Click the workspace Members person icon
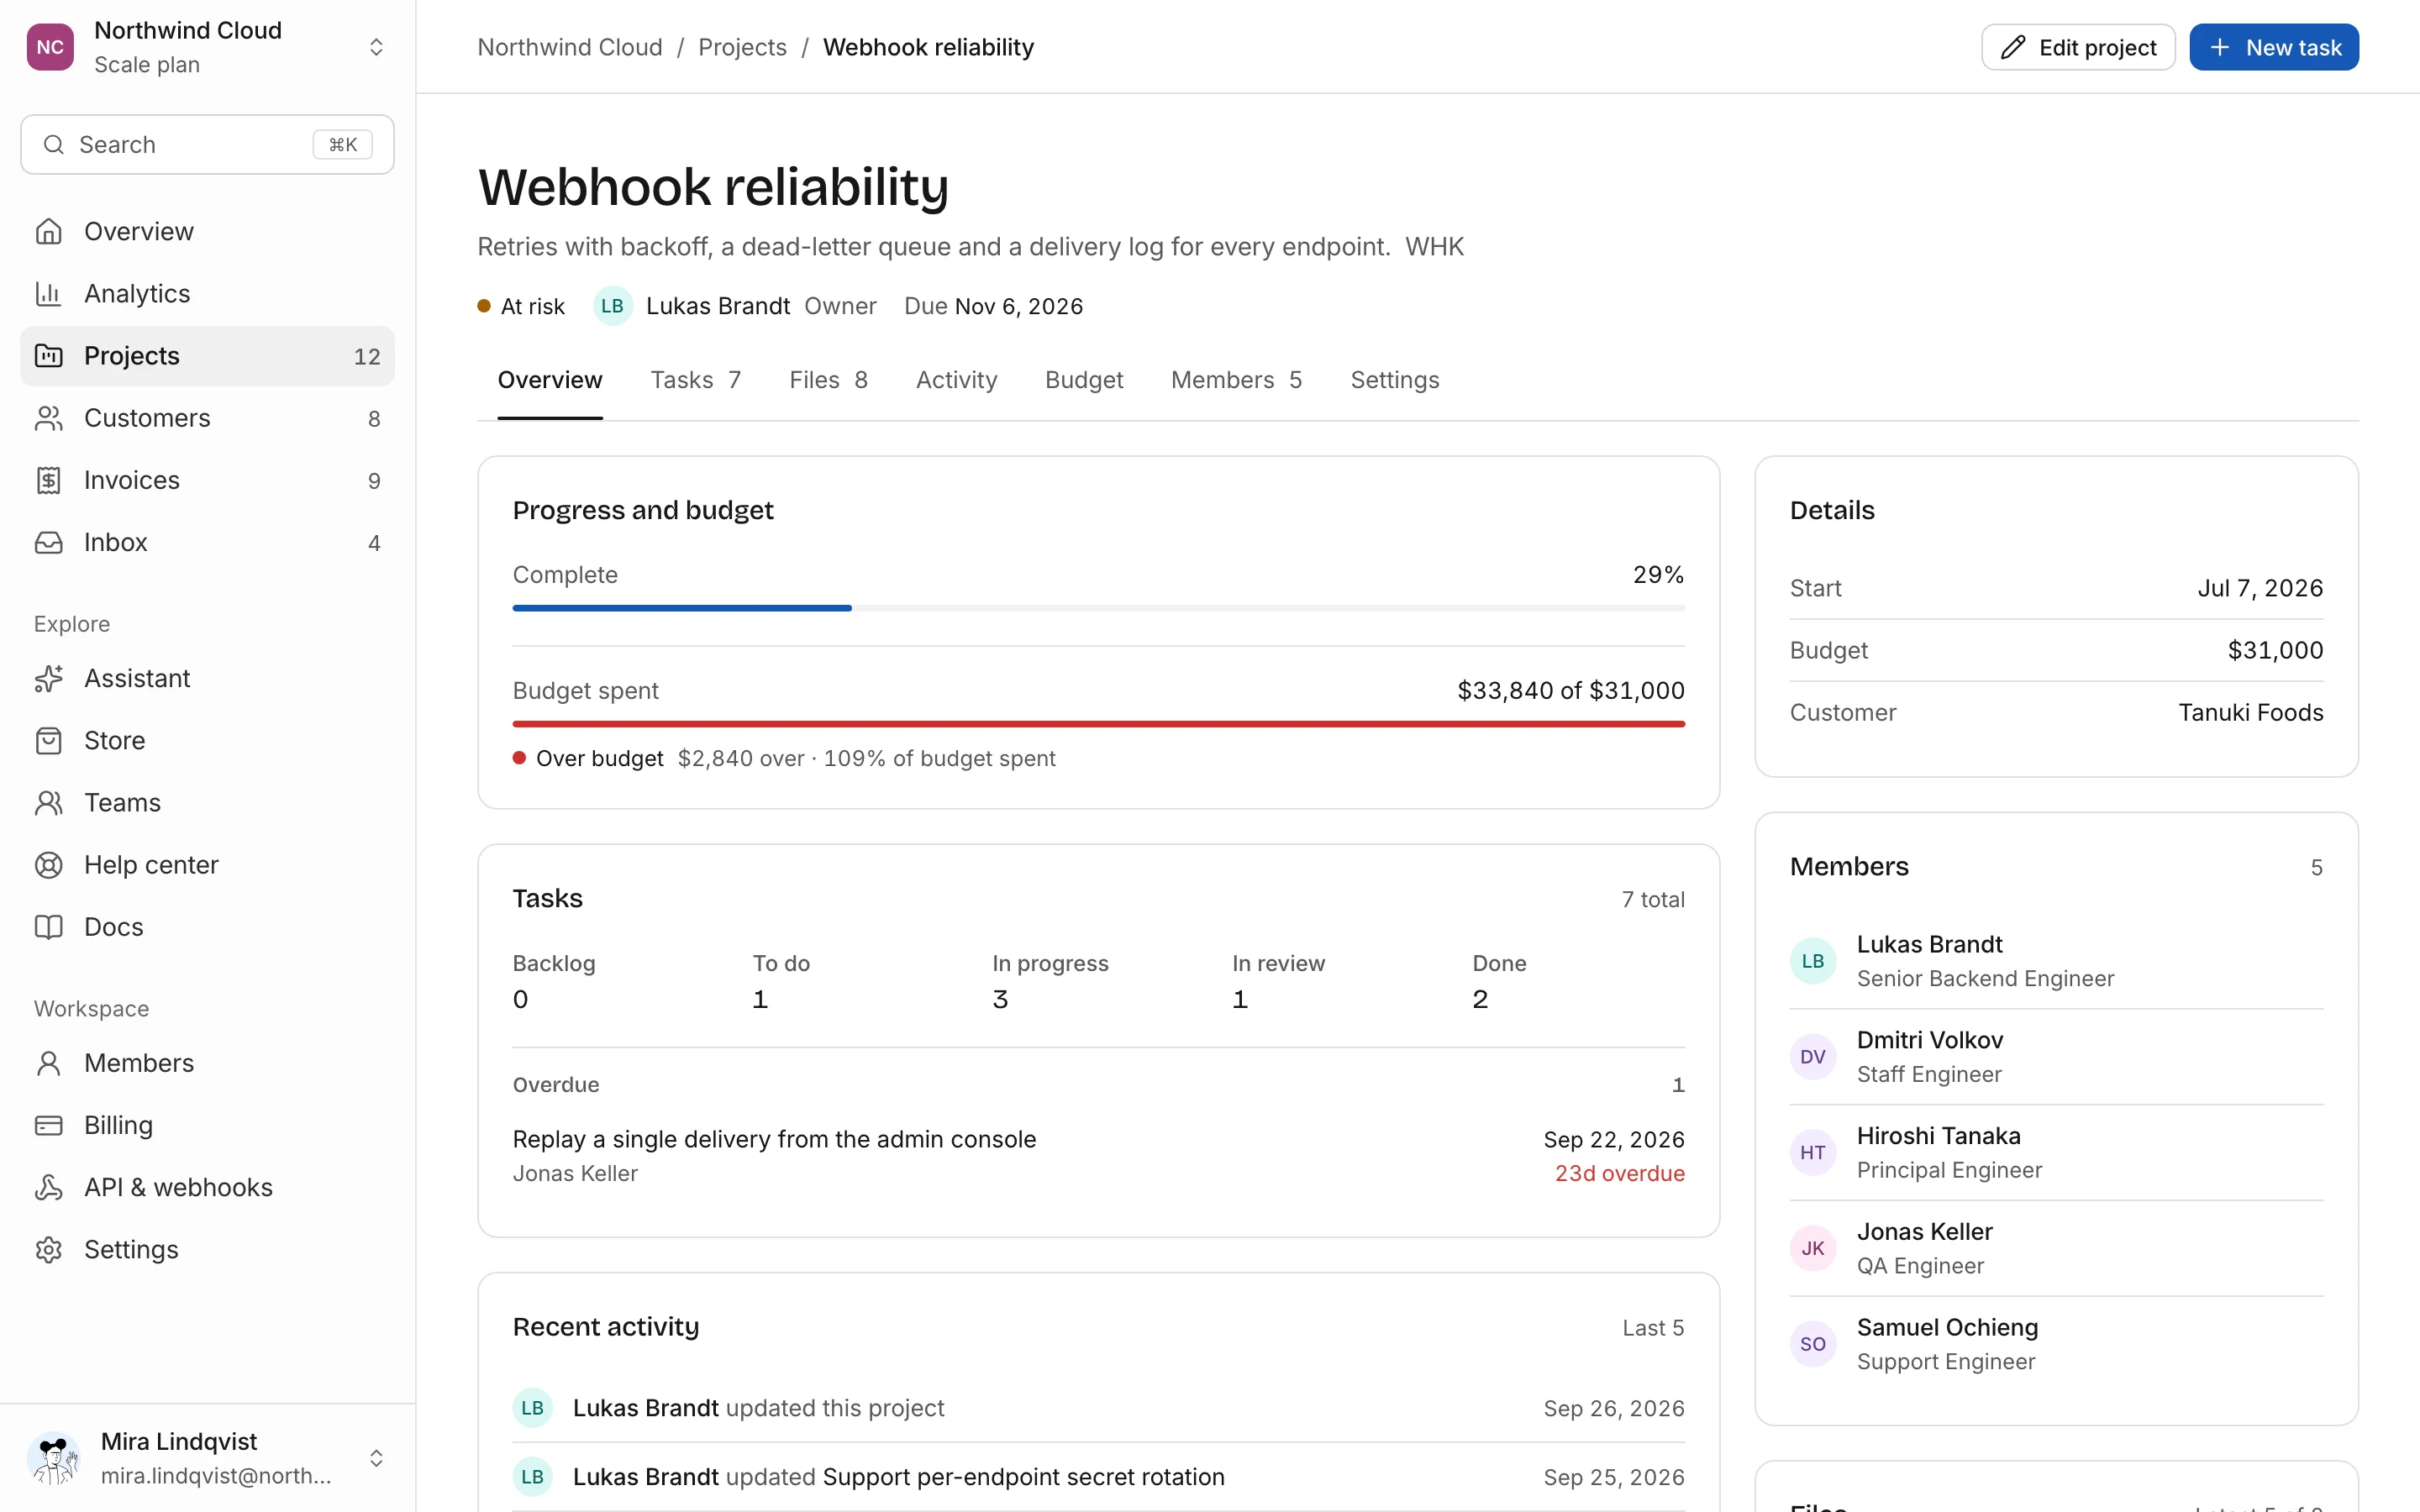2420x1512 pixels. (x=49, y=1063)
